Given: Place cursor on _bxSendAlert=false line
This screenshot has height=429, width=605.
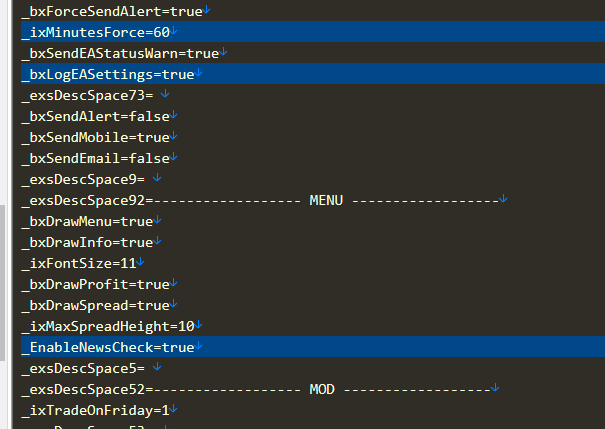Looking at the screenshot, I should [x=100, y=116].
